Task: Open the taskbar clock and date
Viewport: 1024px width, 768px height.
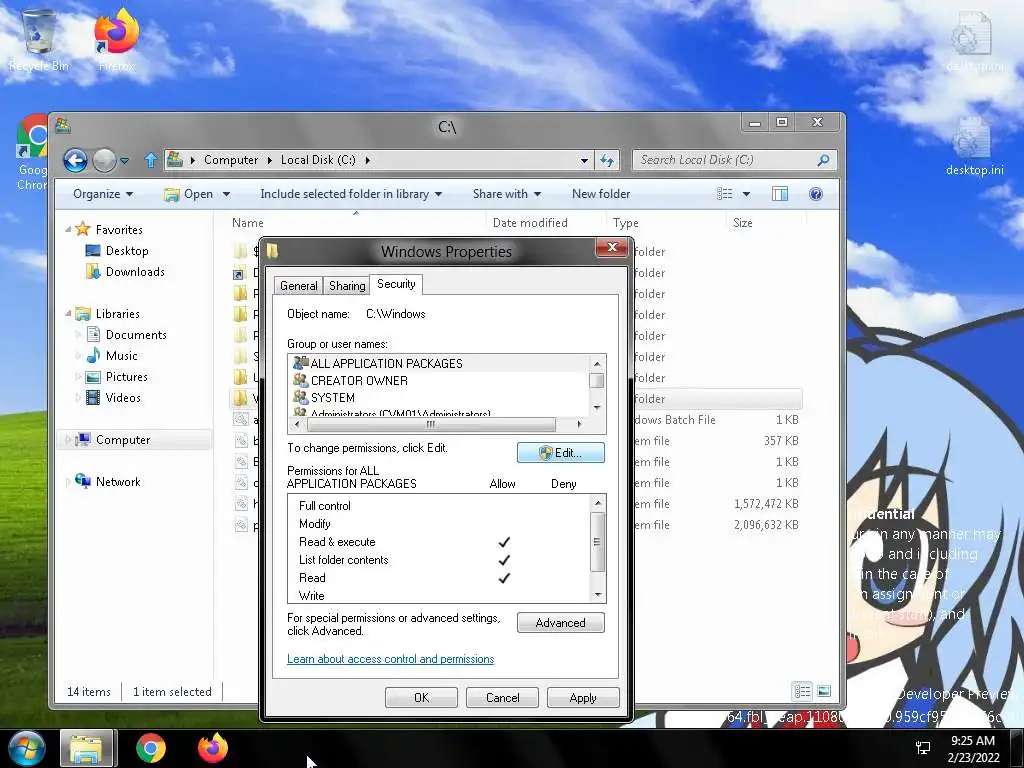Action: point(973,748)
